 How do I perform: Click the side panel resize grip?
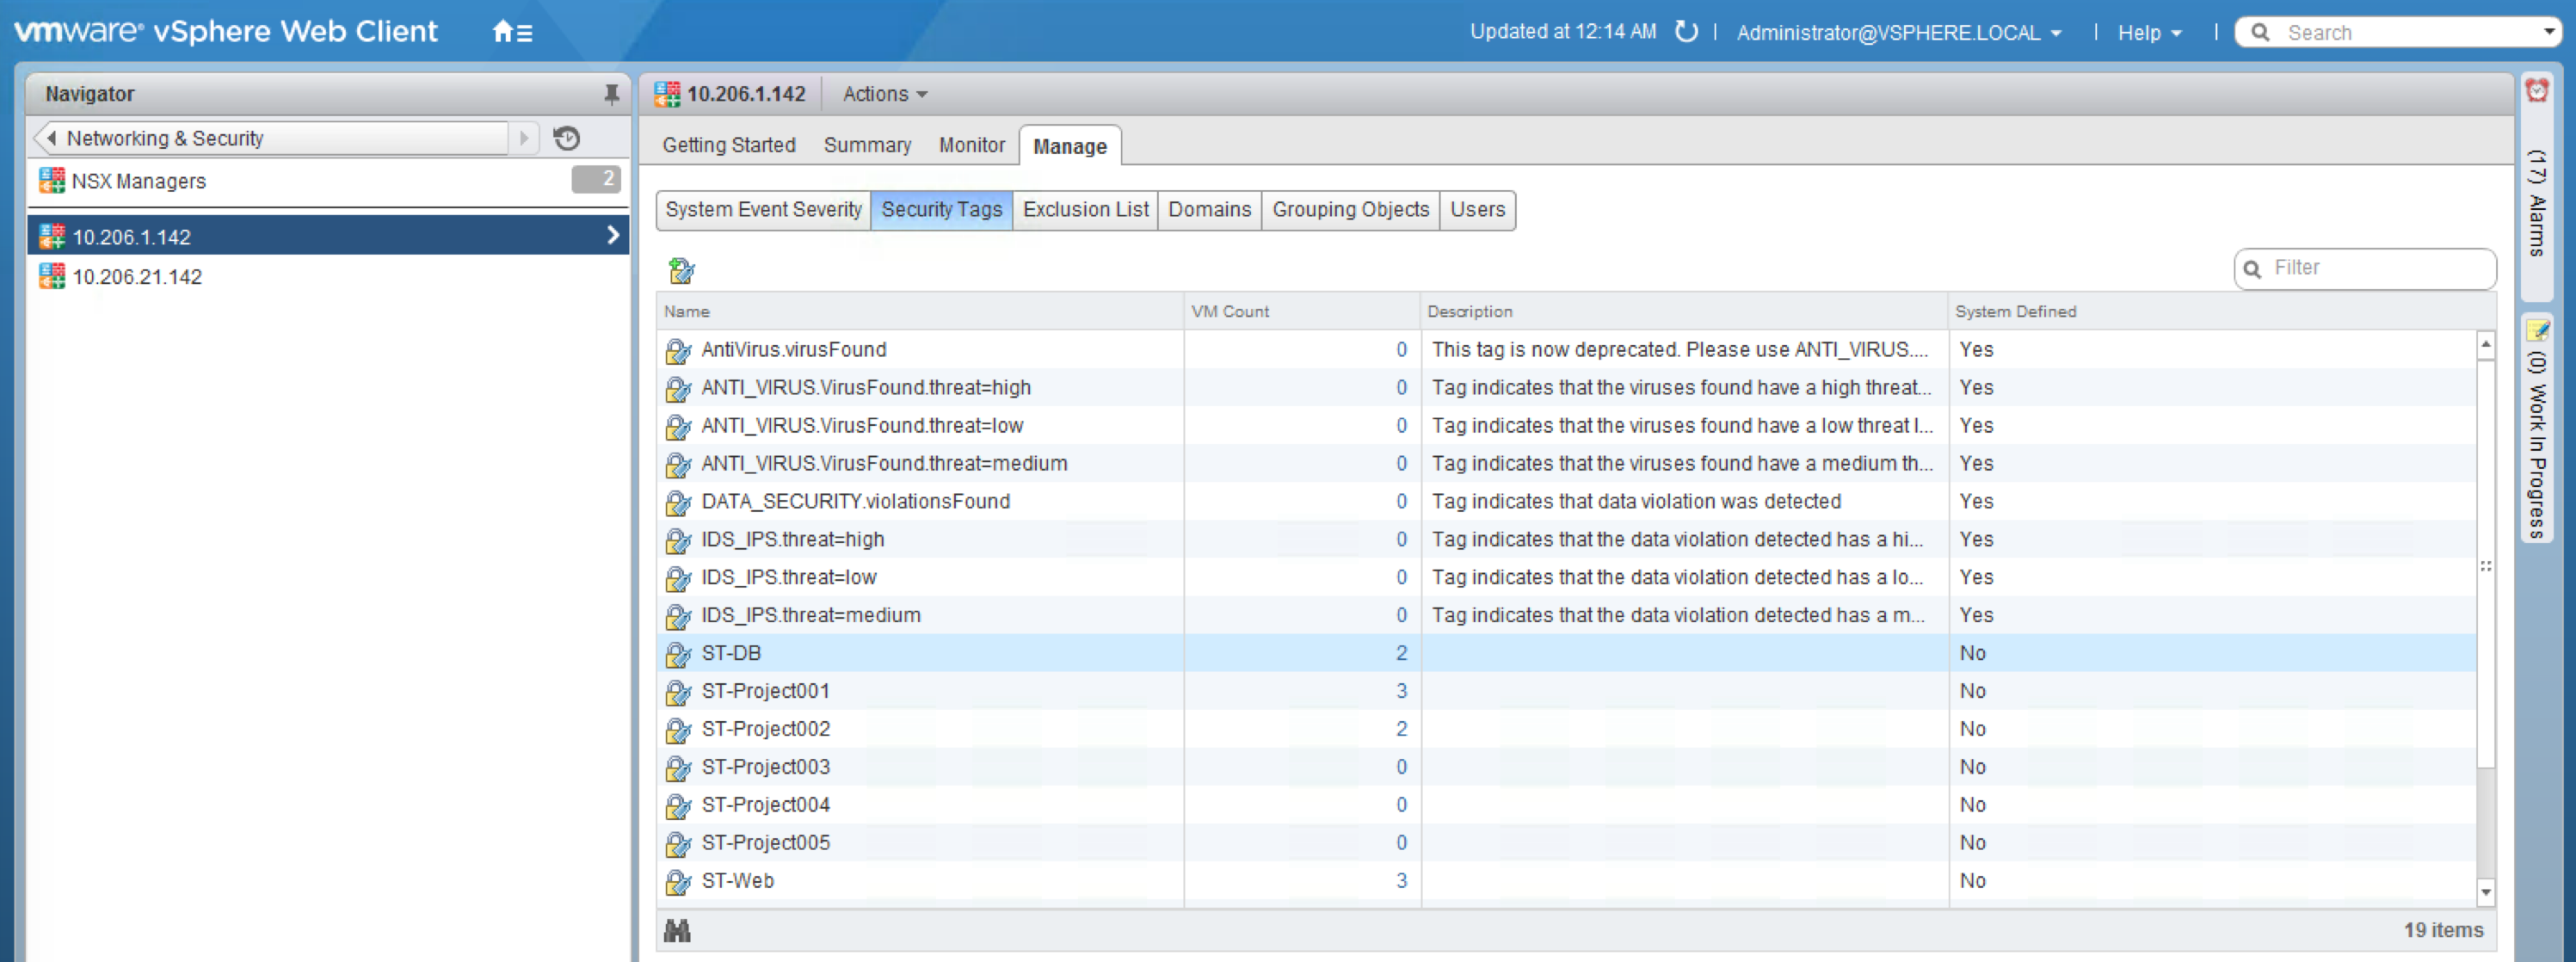coord(2485,566)
